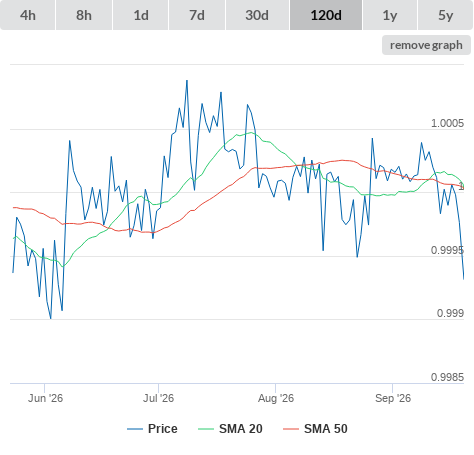Click the Aug '26 axis label

coord(276,398)
